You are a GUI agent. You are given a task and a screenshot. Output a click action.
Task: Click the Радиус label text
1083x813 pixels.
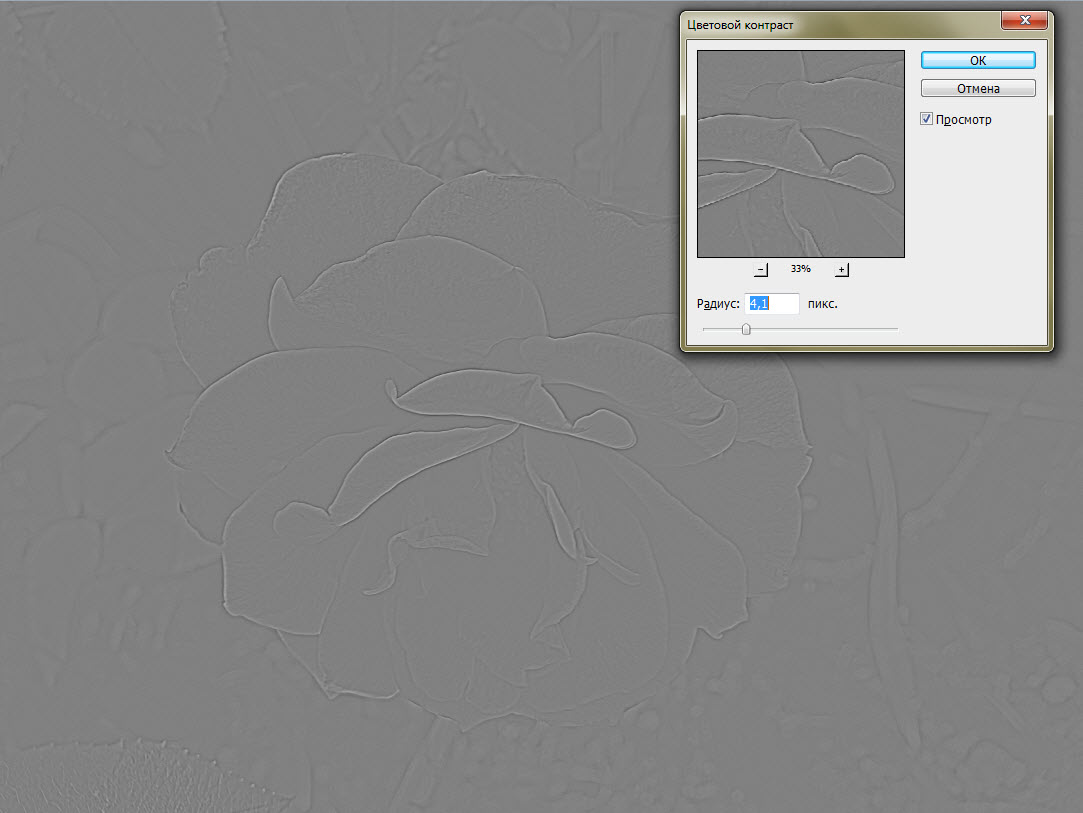718,304
